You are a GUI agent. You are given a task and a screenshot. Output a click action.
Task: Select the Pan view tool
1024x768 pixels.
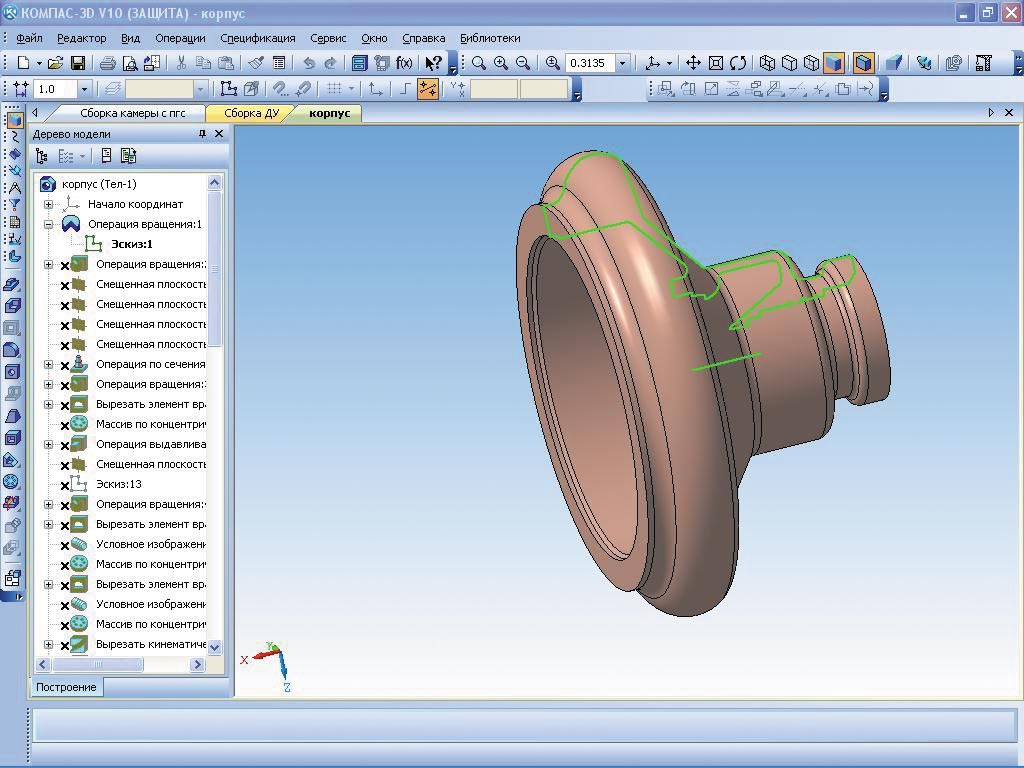pos(693,63)
